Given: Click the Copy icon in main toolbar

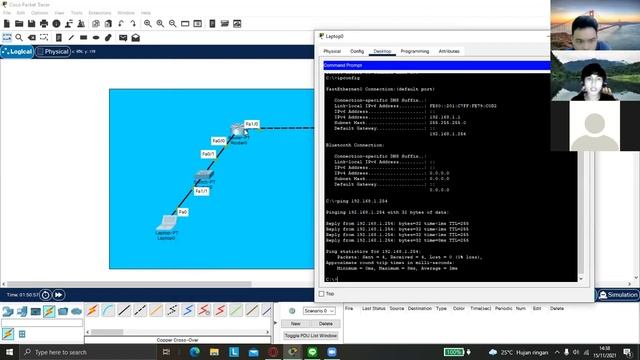Looking at the screenshot, I should pos(96,24).
